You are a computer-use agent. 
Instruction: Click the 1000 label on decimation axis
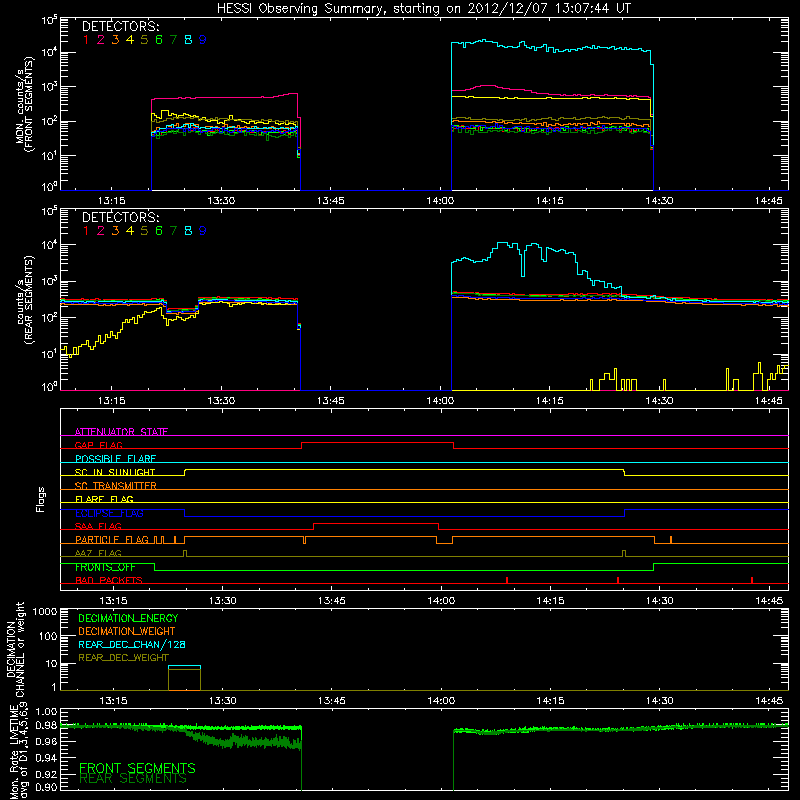45,612
